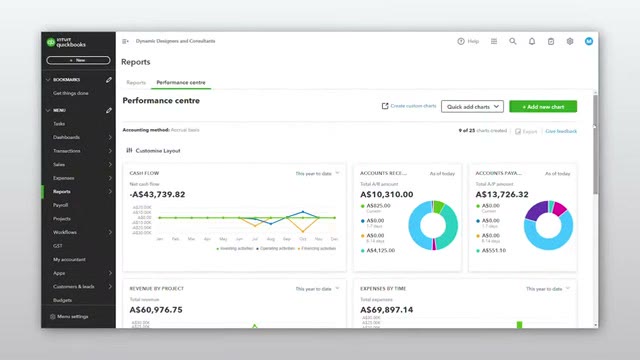Open the apps grid icon
This screenshot has height=360, width=640.
(494, 41)
